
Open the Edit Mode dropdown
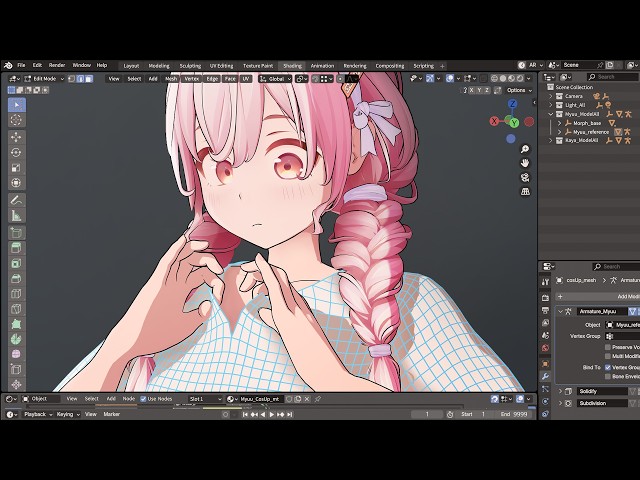pyautogui.click(x=44, y=79)
